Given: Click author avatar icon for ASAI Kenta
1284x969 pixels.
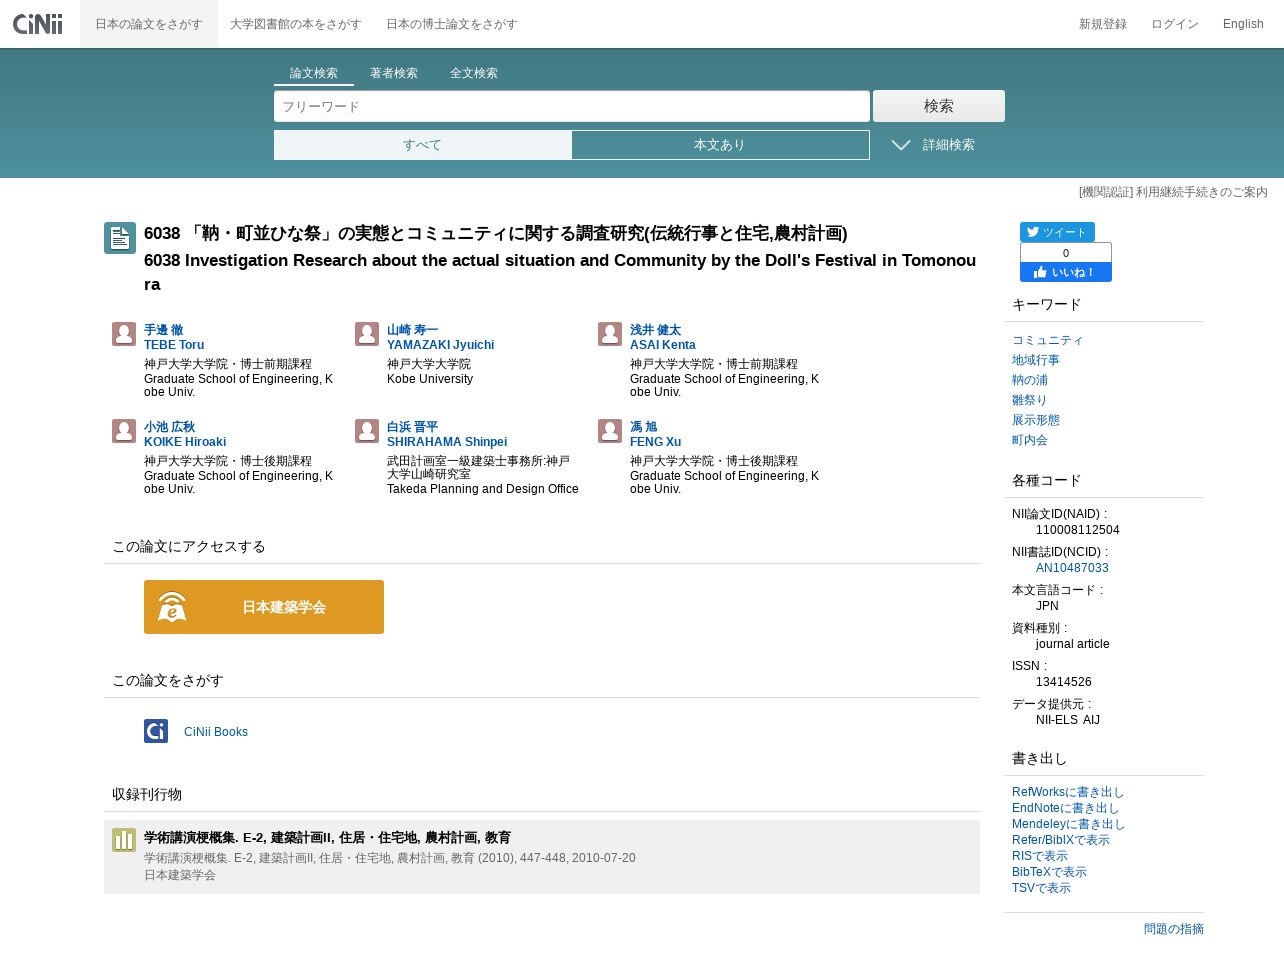Looking at the screenshot, I should (x=610, y=334).
